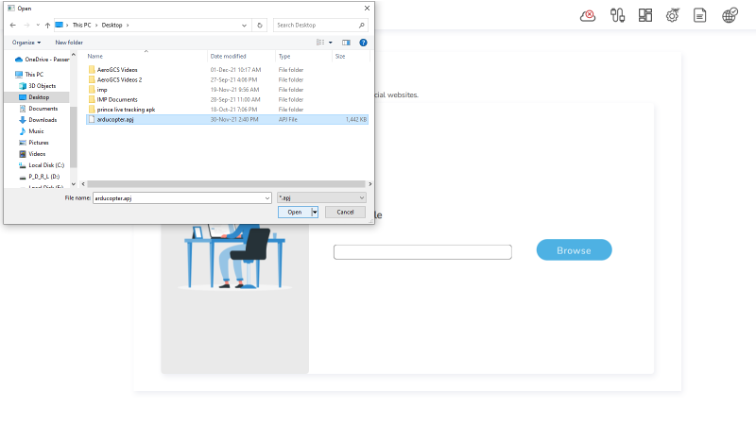Image resolution: width=756 pixels, height=426 pixels.
Task: Open the gear settings icon in app header
Action: point(673,15)
